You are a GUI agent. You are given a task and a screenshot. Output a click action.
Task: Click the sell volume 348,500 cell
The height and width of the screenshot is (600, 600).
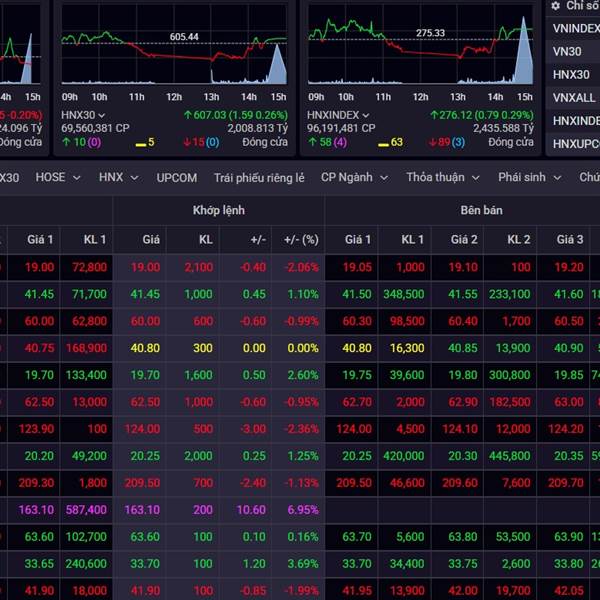tap(404, 294)
